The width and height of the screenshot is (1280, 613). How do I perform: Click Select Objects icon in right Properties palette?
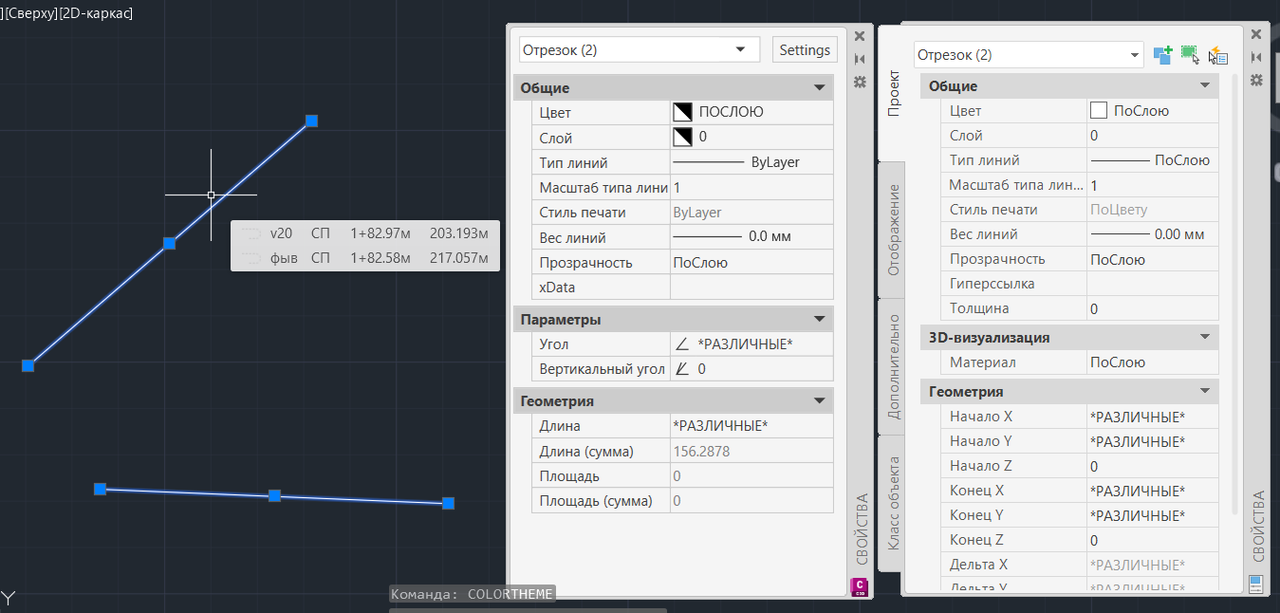pyautogui.click(x=1190, y=55)
